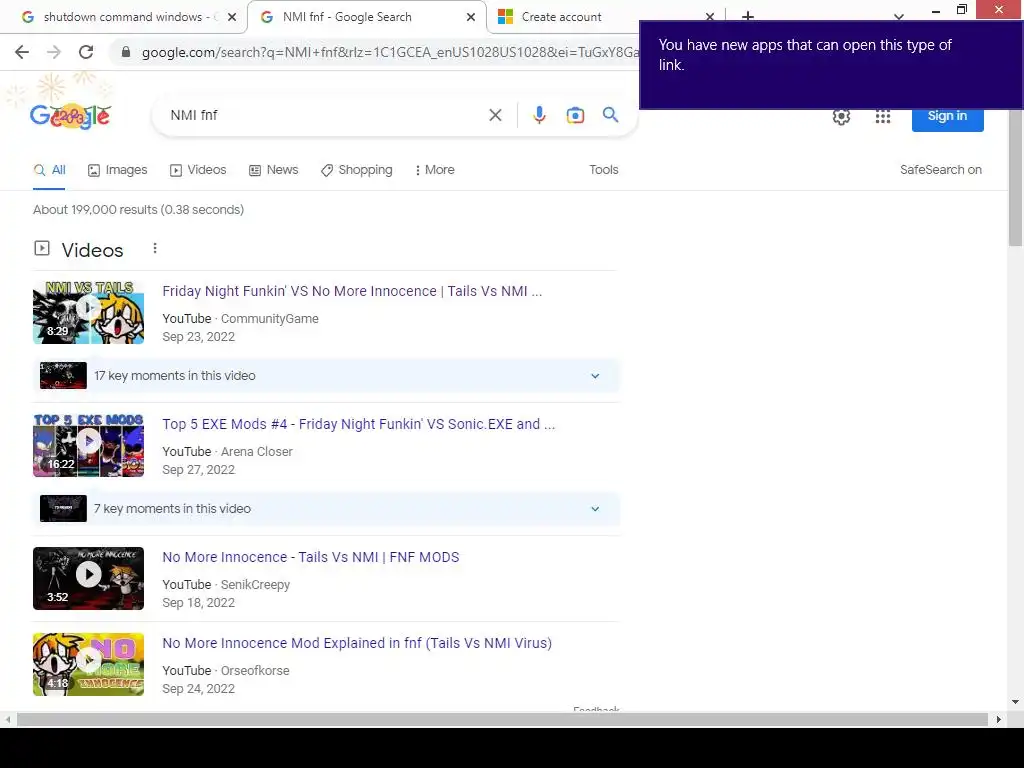
Task: Minimize the Chrome window
Action: (936, 10)
